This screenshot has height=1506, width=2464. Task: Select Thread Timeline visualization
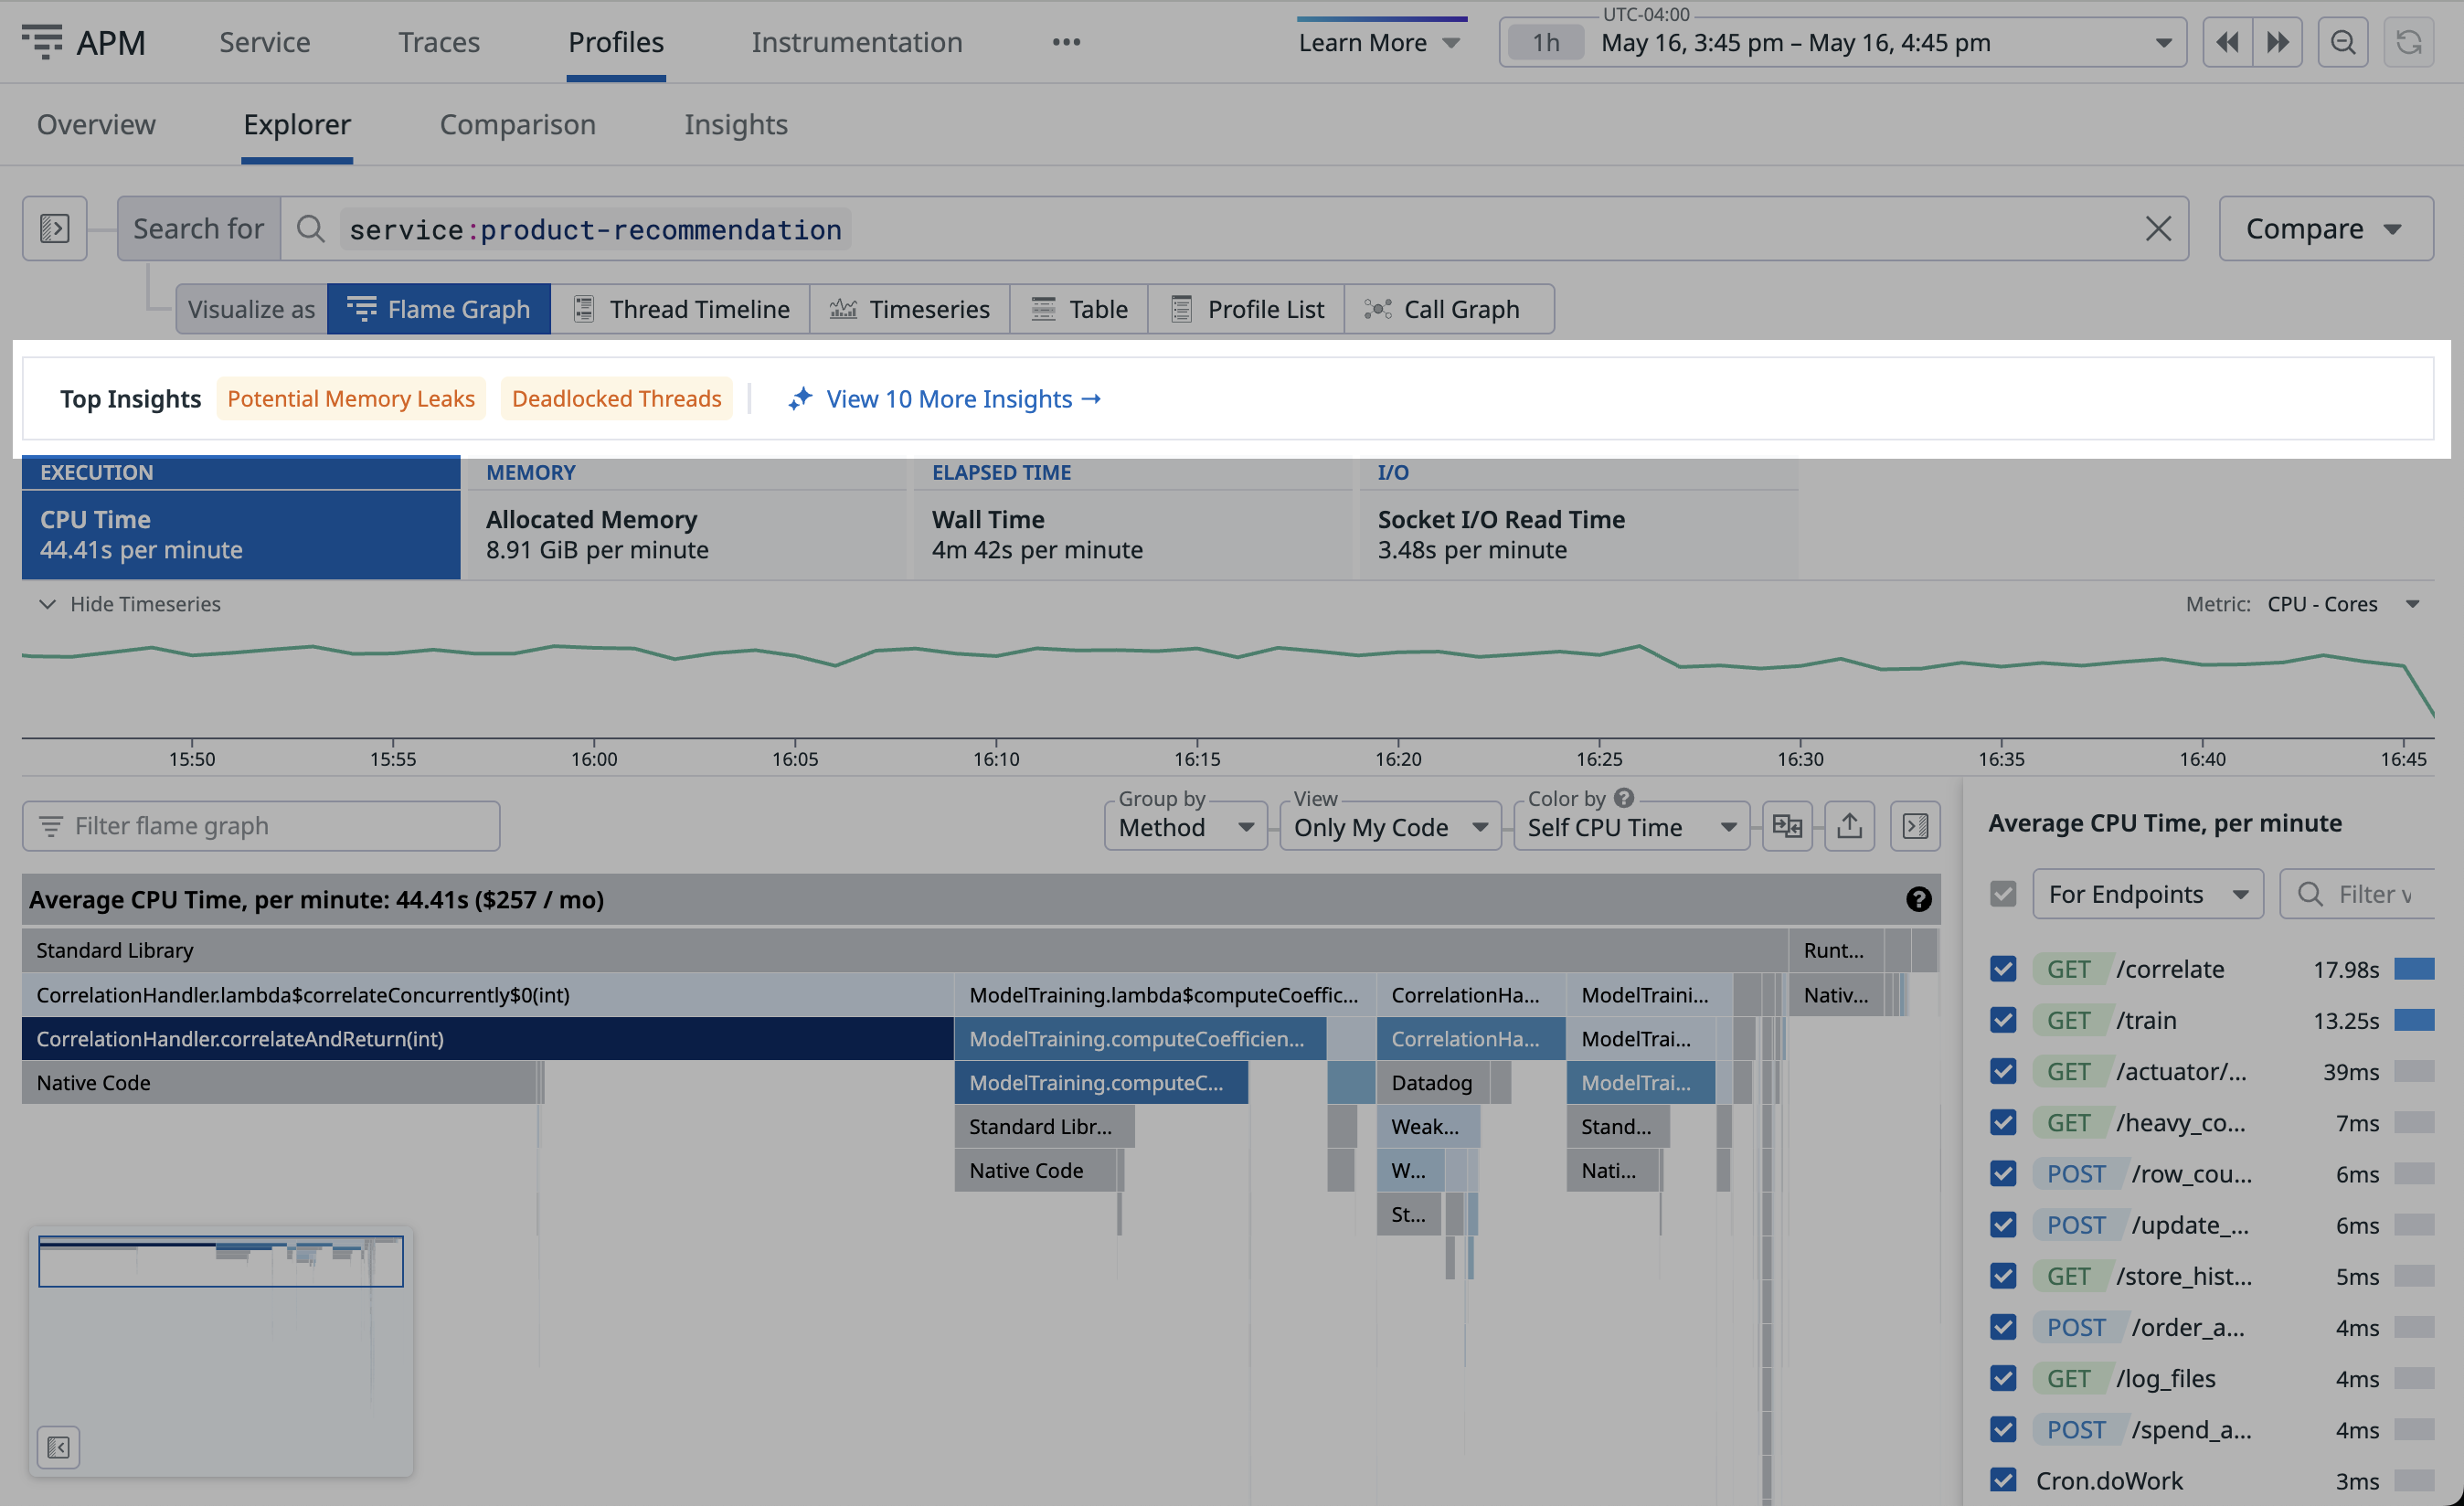(x=681, y=309)
